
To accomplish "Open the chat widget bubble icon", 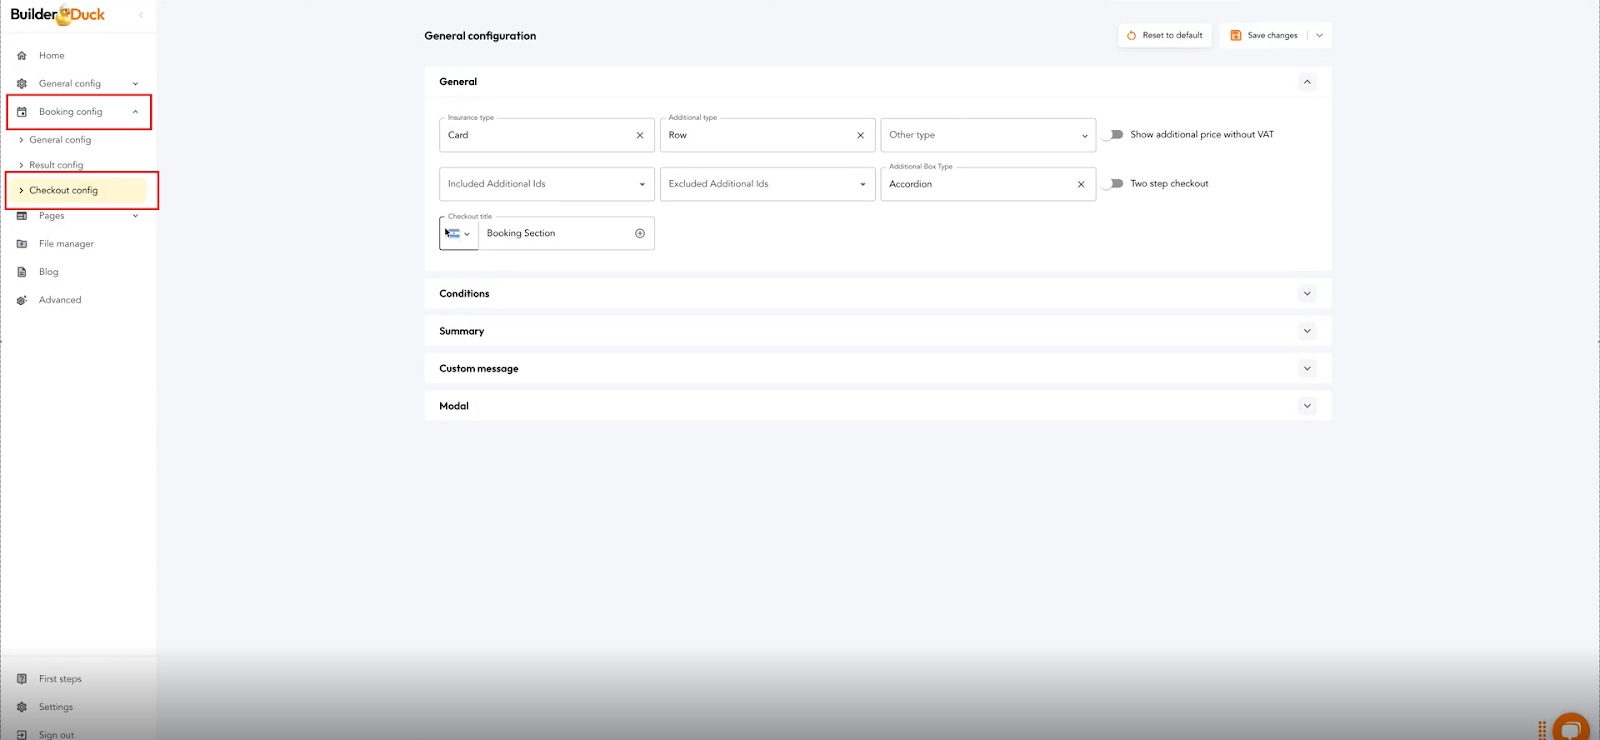I will point(1571,728).
